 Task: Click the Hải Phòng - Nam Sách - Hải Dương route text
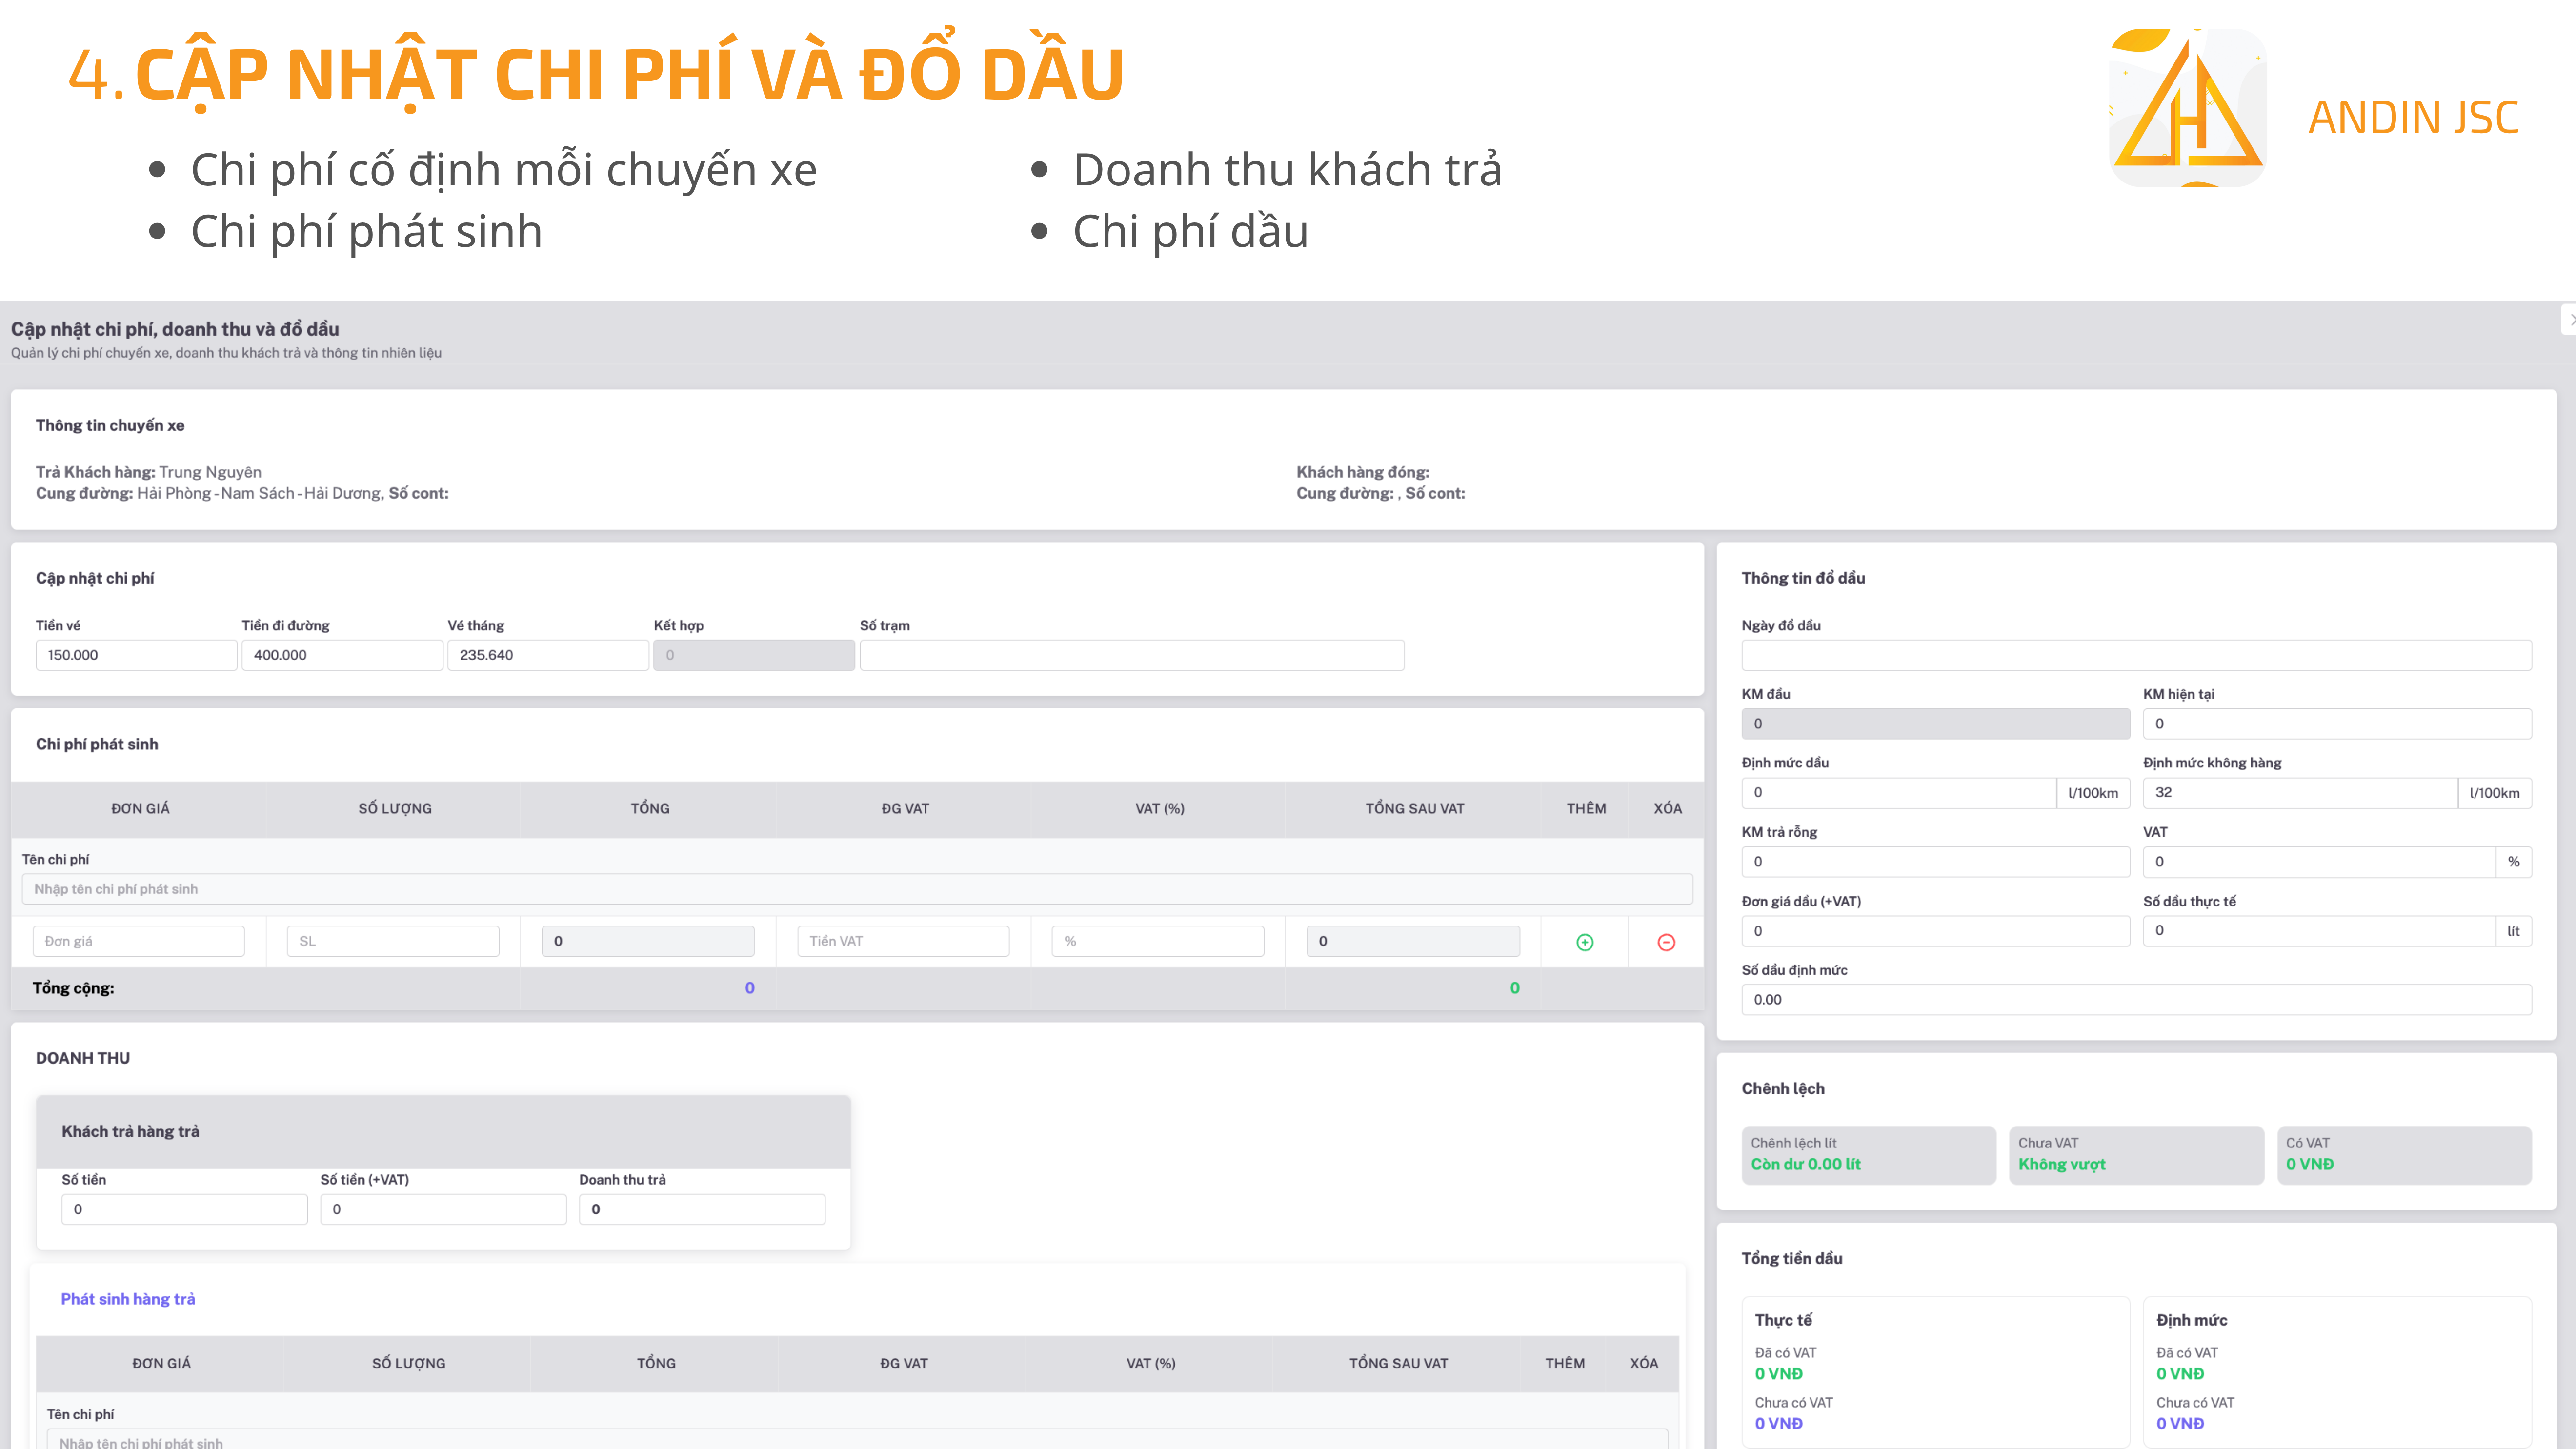[259, 493]
